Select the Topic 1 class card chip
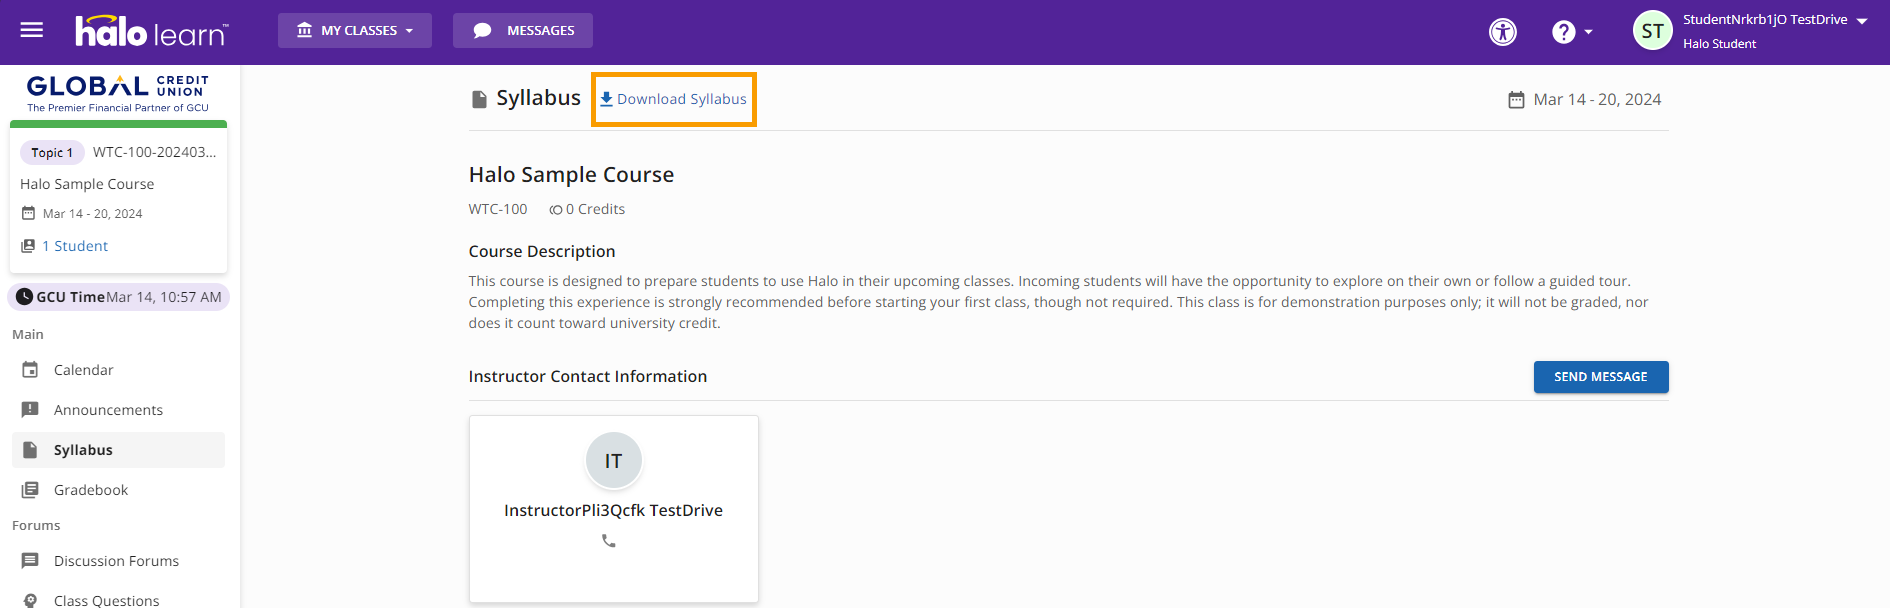 [52, 152]
